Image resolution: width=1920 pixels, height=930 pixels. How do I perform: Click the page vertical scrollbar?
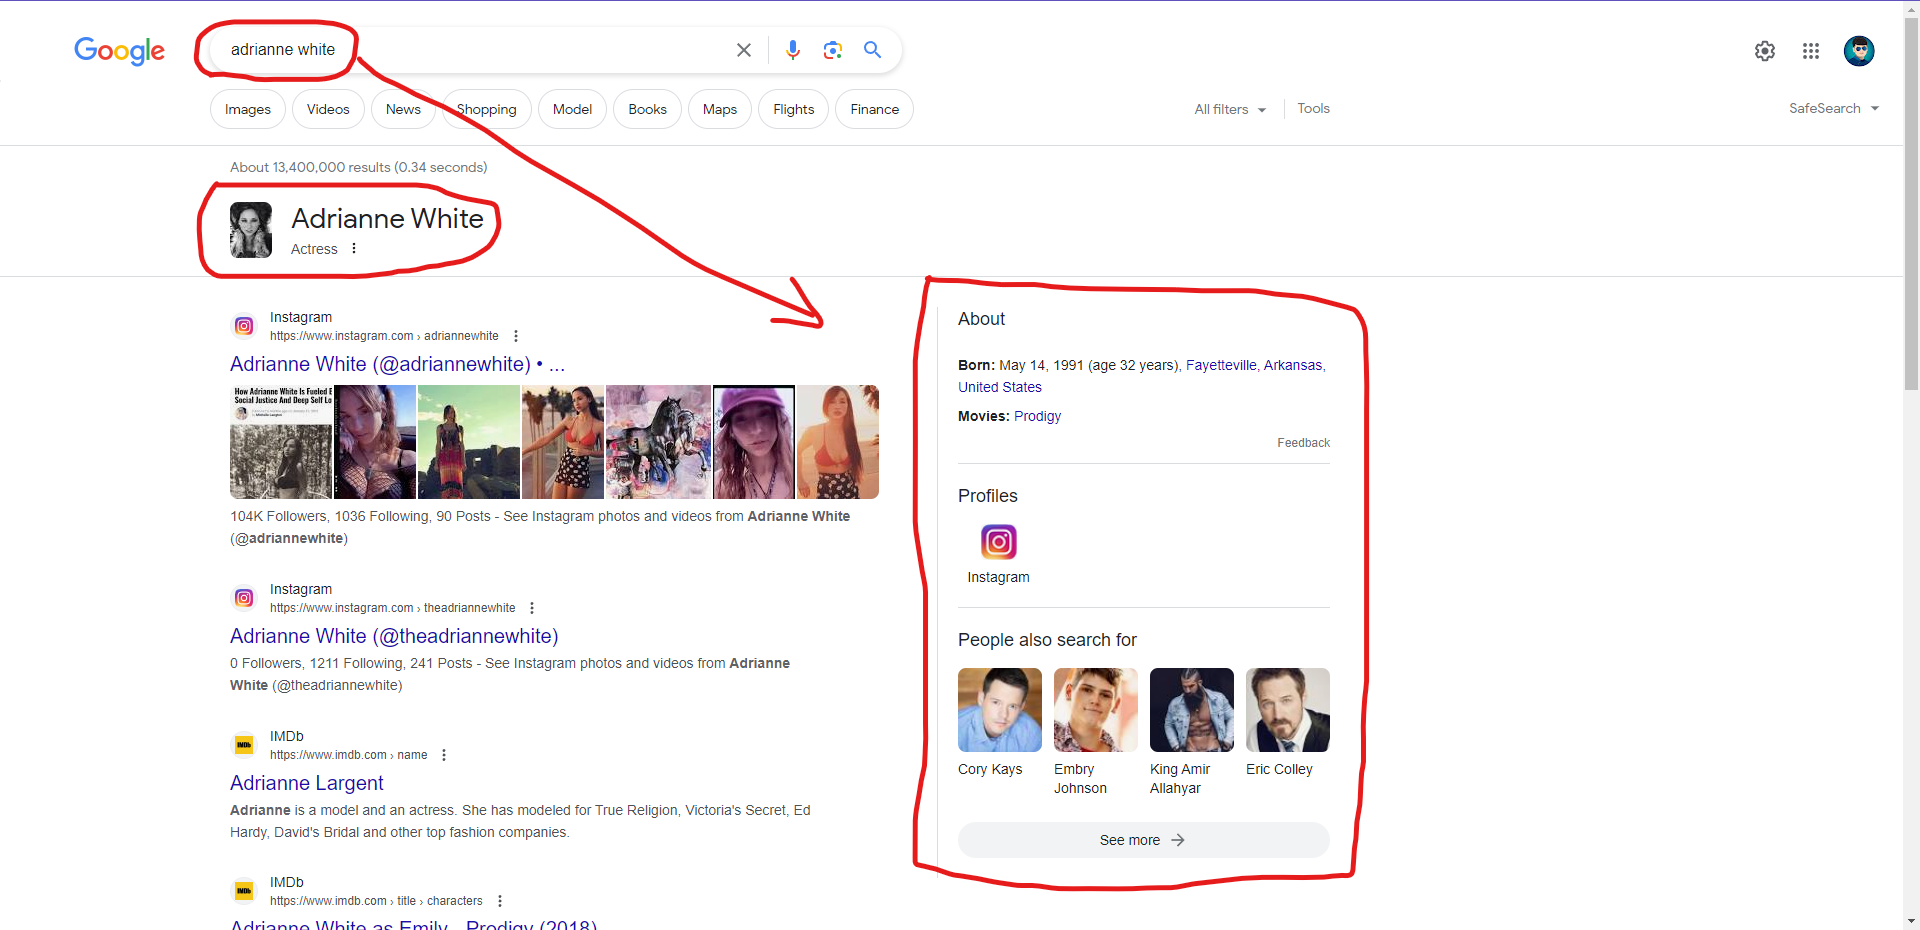[1911, 205]
